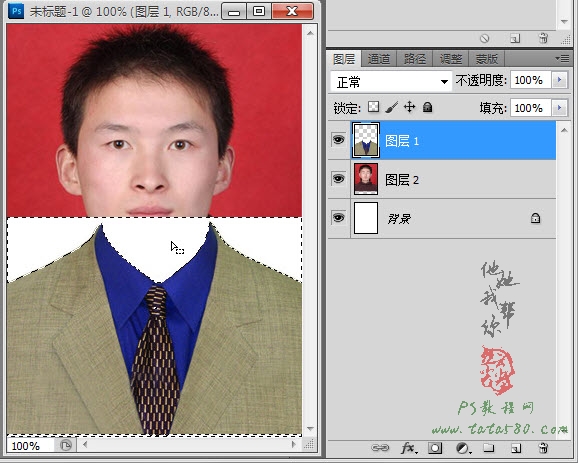Click canvas horizontal scroll right arrow
This screenshot has height=463, width=578.
[294, 445]
